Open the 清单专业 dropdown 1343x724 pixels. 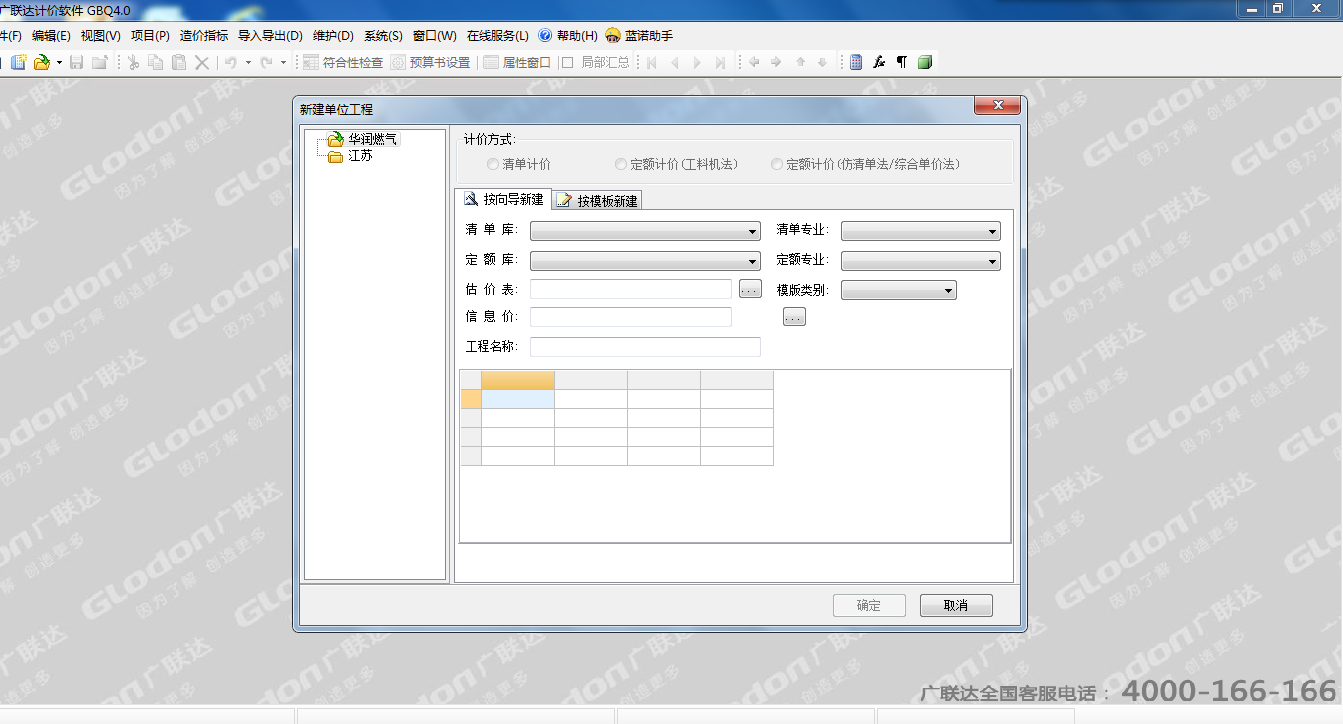[921, 232]
